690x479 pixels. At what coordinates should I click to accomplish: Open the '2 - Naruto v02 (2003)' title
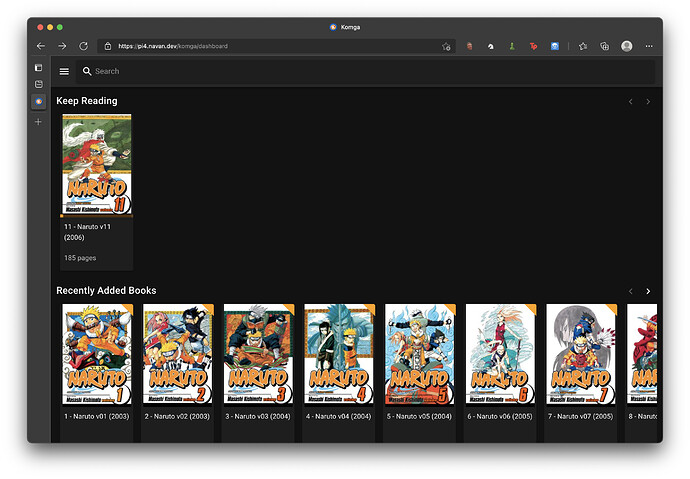point(177,417)
